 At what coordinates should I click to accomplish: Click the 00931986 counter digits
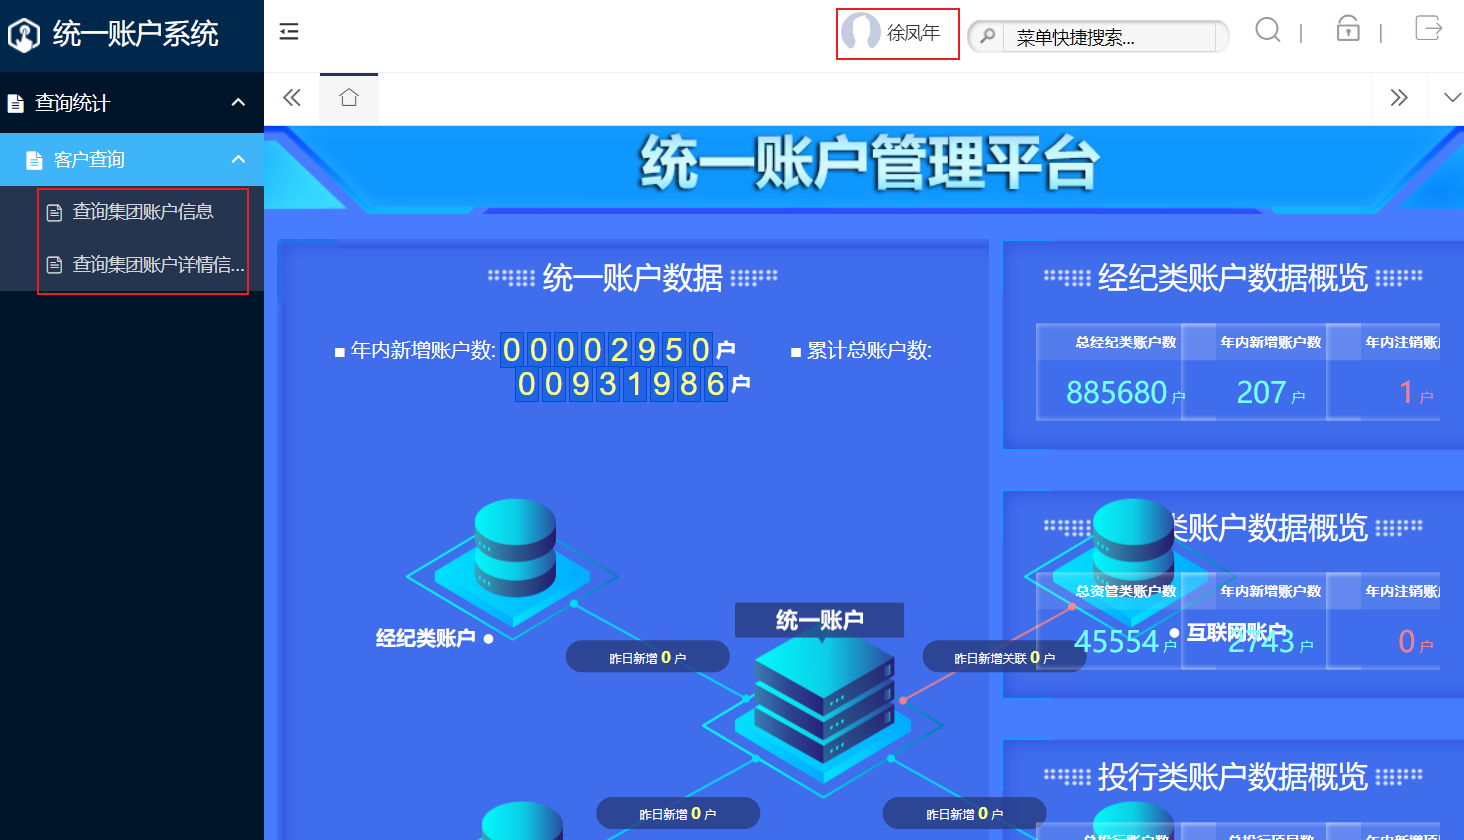[x=621, y=384]
